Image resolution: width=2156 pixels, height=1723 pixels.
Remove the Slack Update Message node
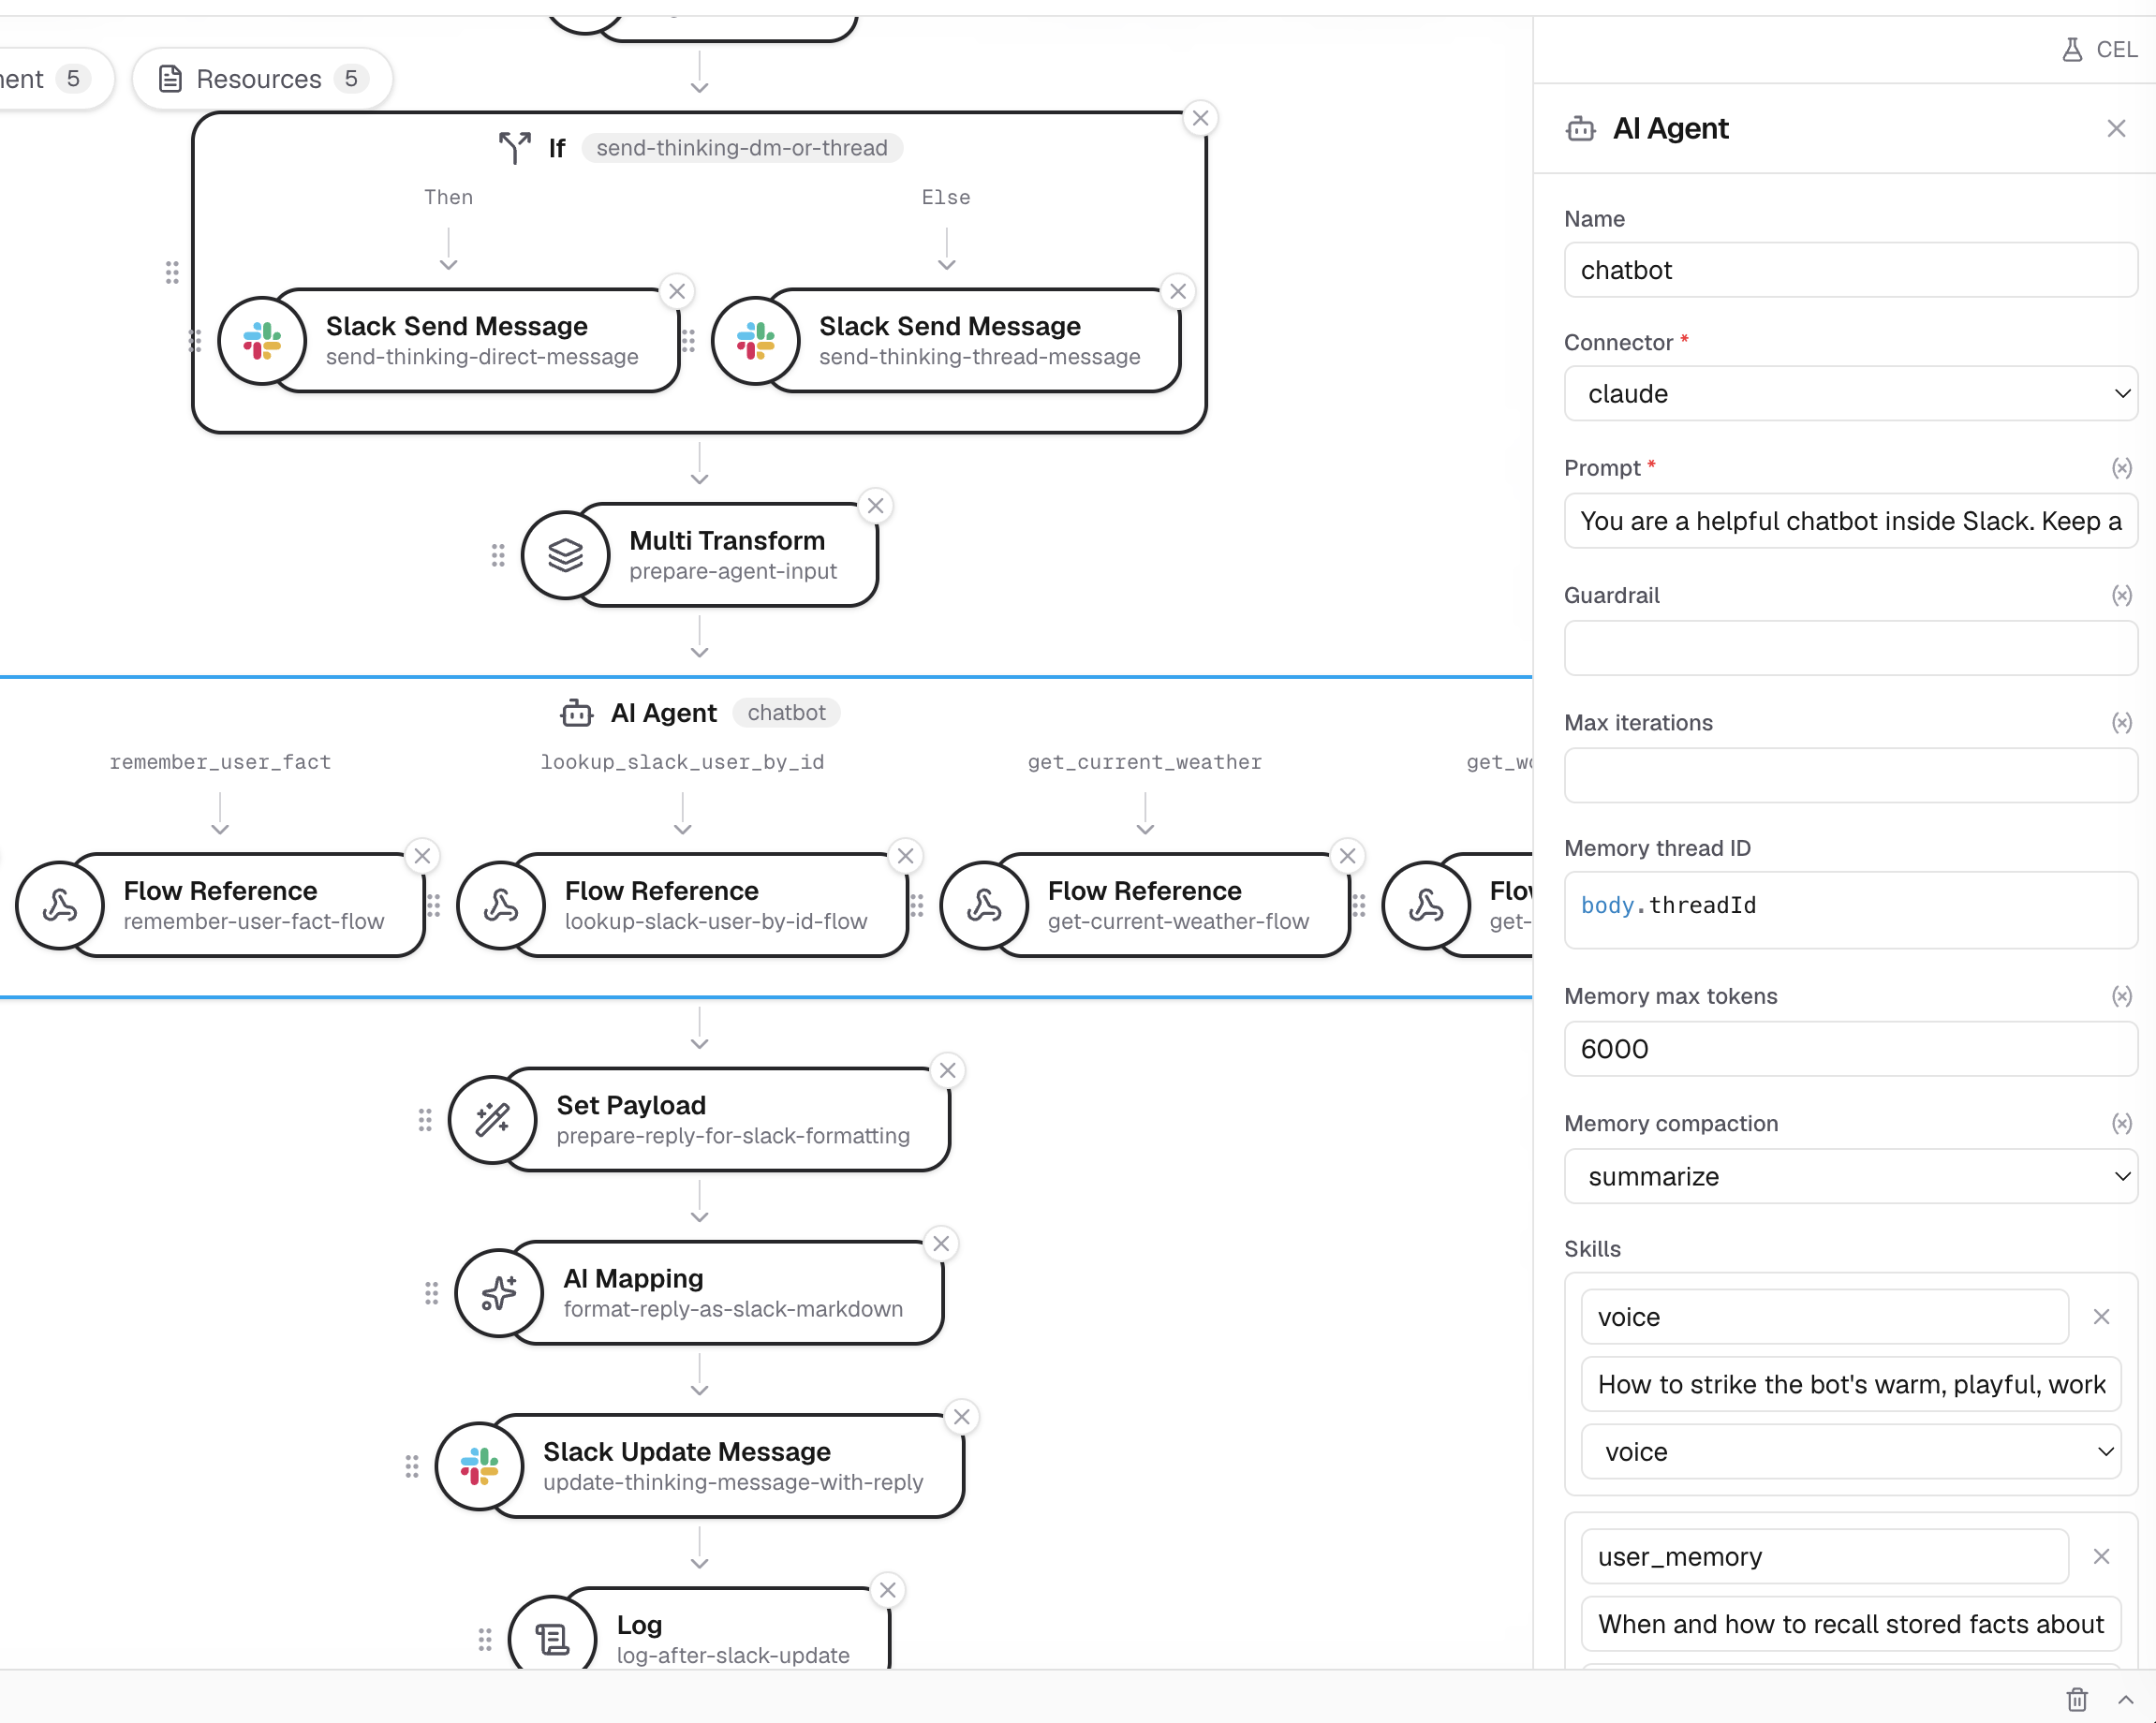coord(961,1417)
